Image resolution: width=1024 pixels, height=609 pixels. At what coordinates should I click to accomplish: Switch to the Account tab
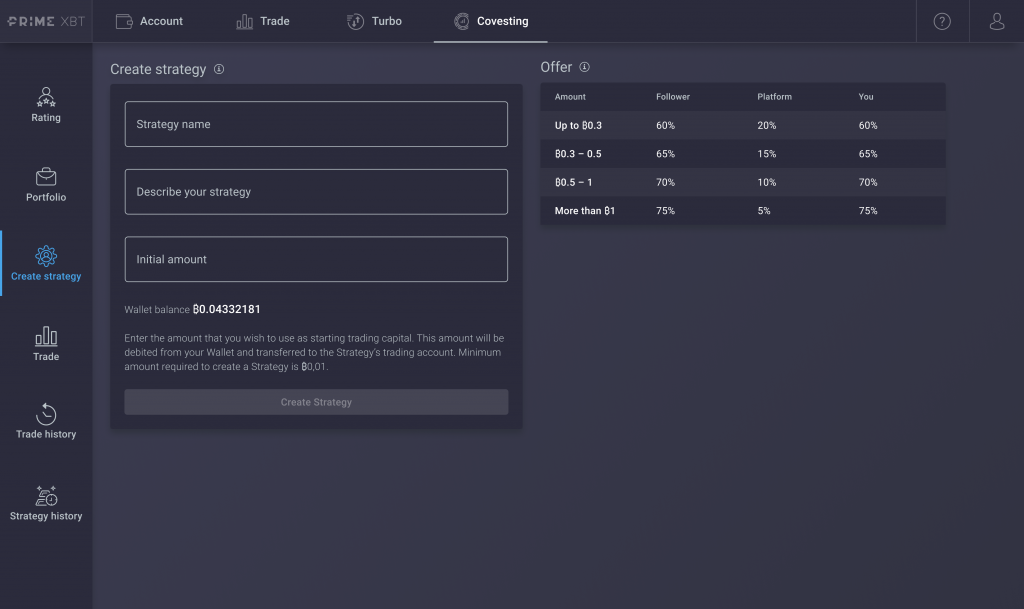[149, 20]
